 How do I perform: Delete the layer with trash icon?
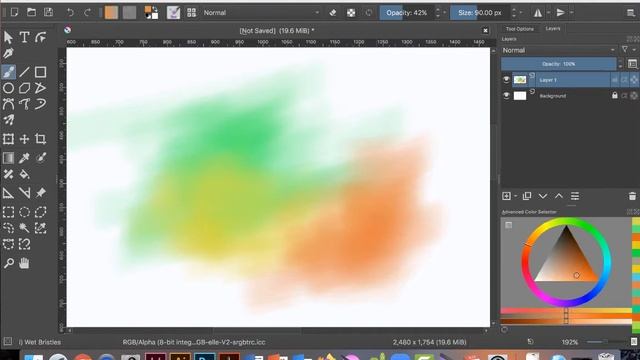(632, 196)
